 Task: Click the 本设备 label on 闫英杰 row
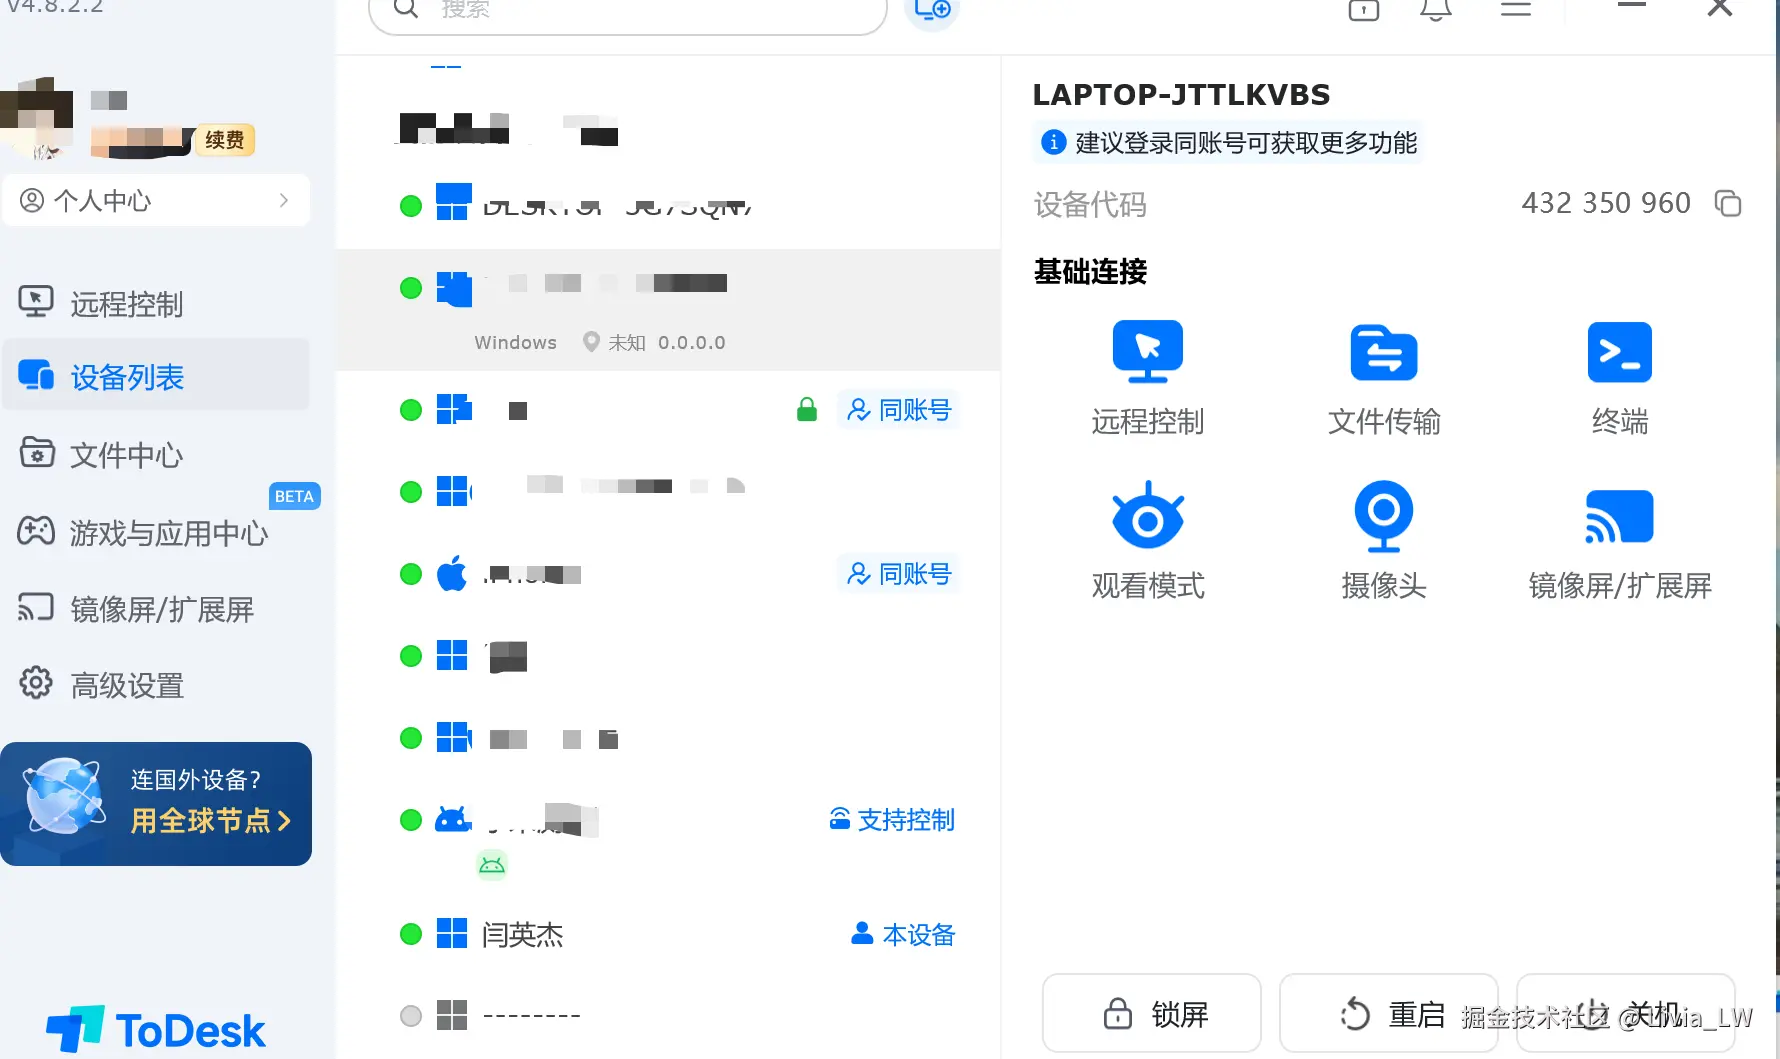pyautogui.click(x=903, y=934)
